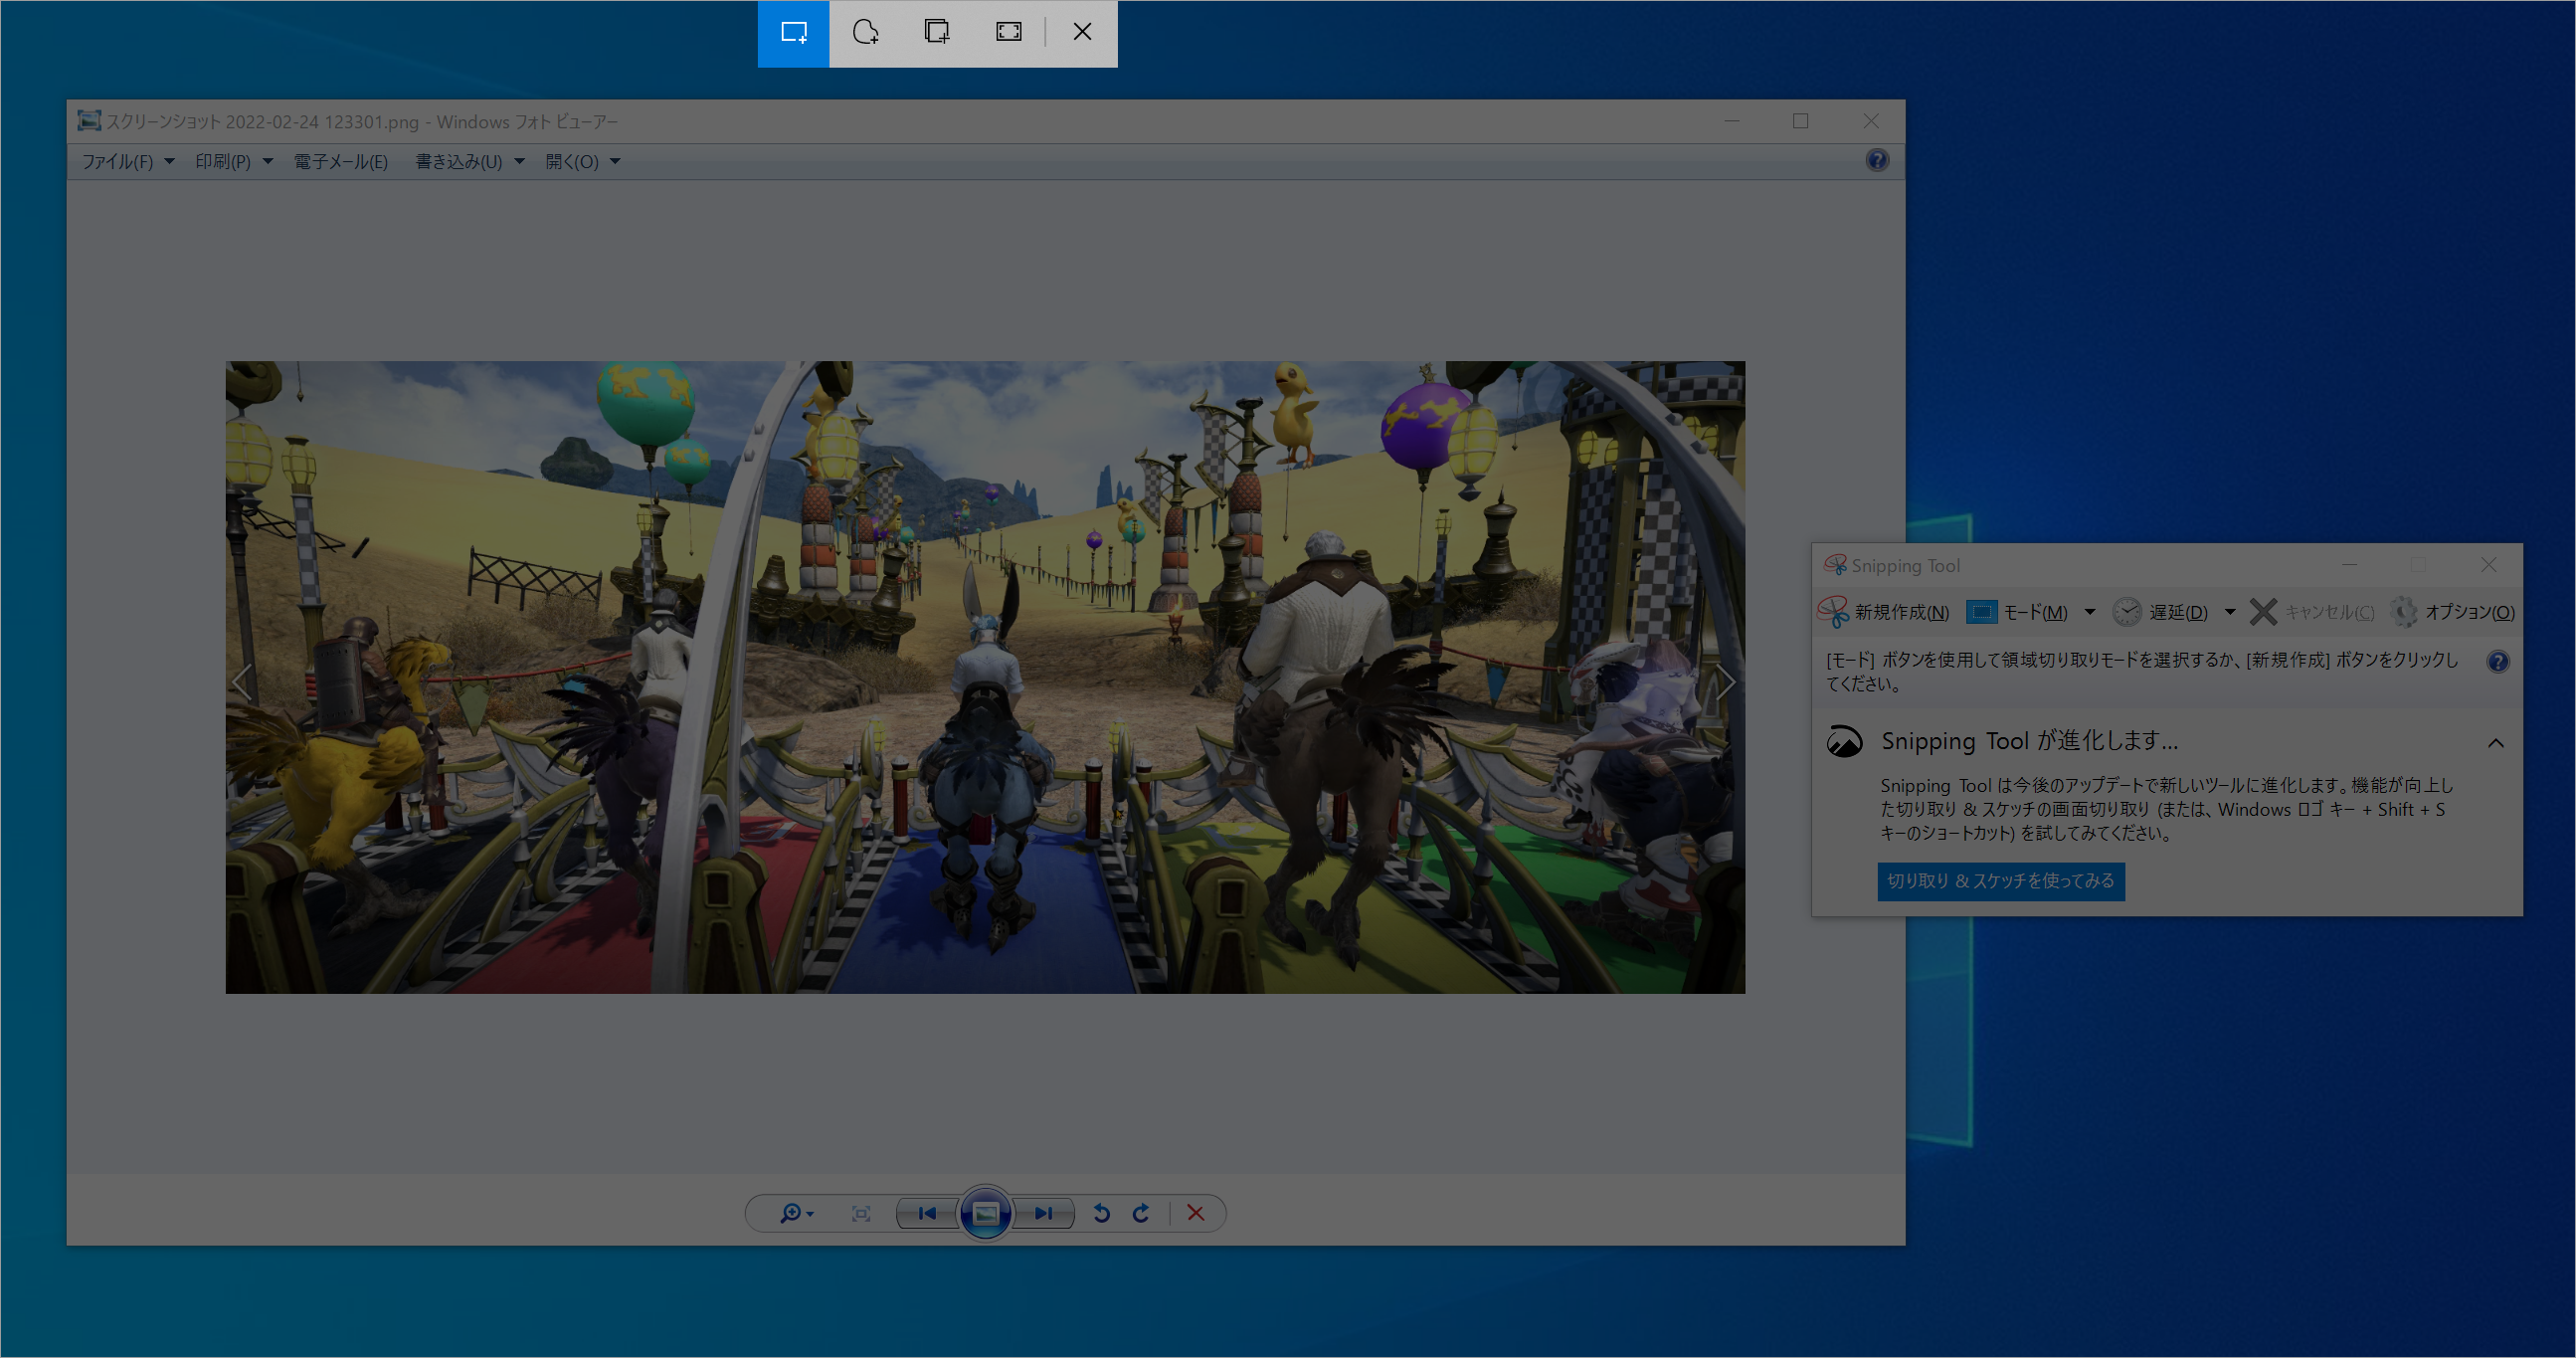Click 切り取り & スケッチを使ってみる button
The height and width of the screenshot is (1358, 2576).
pos(2000,881)
